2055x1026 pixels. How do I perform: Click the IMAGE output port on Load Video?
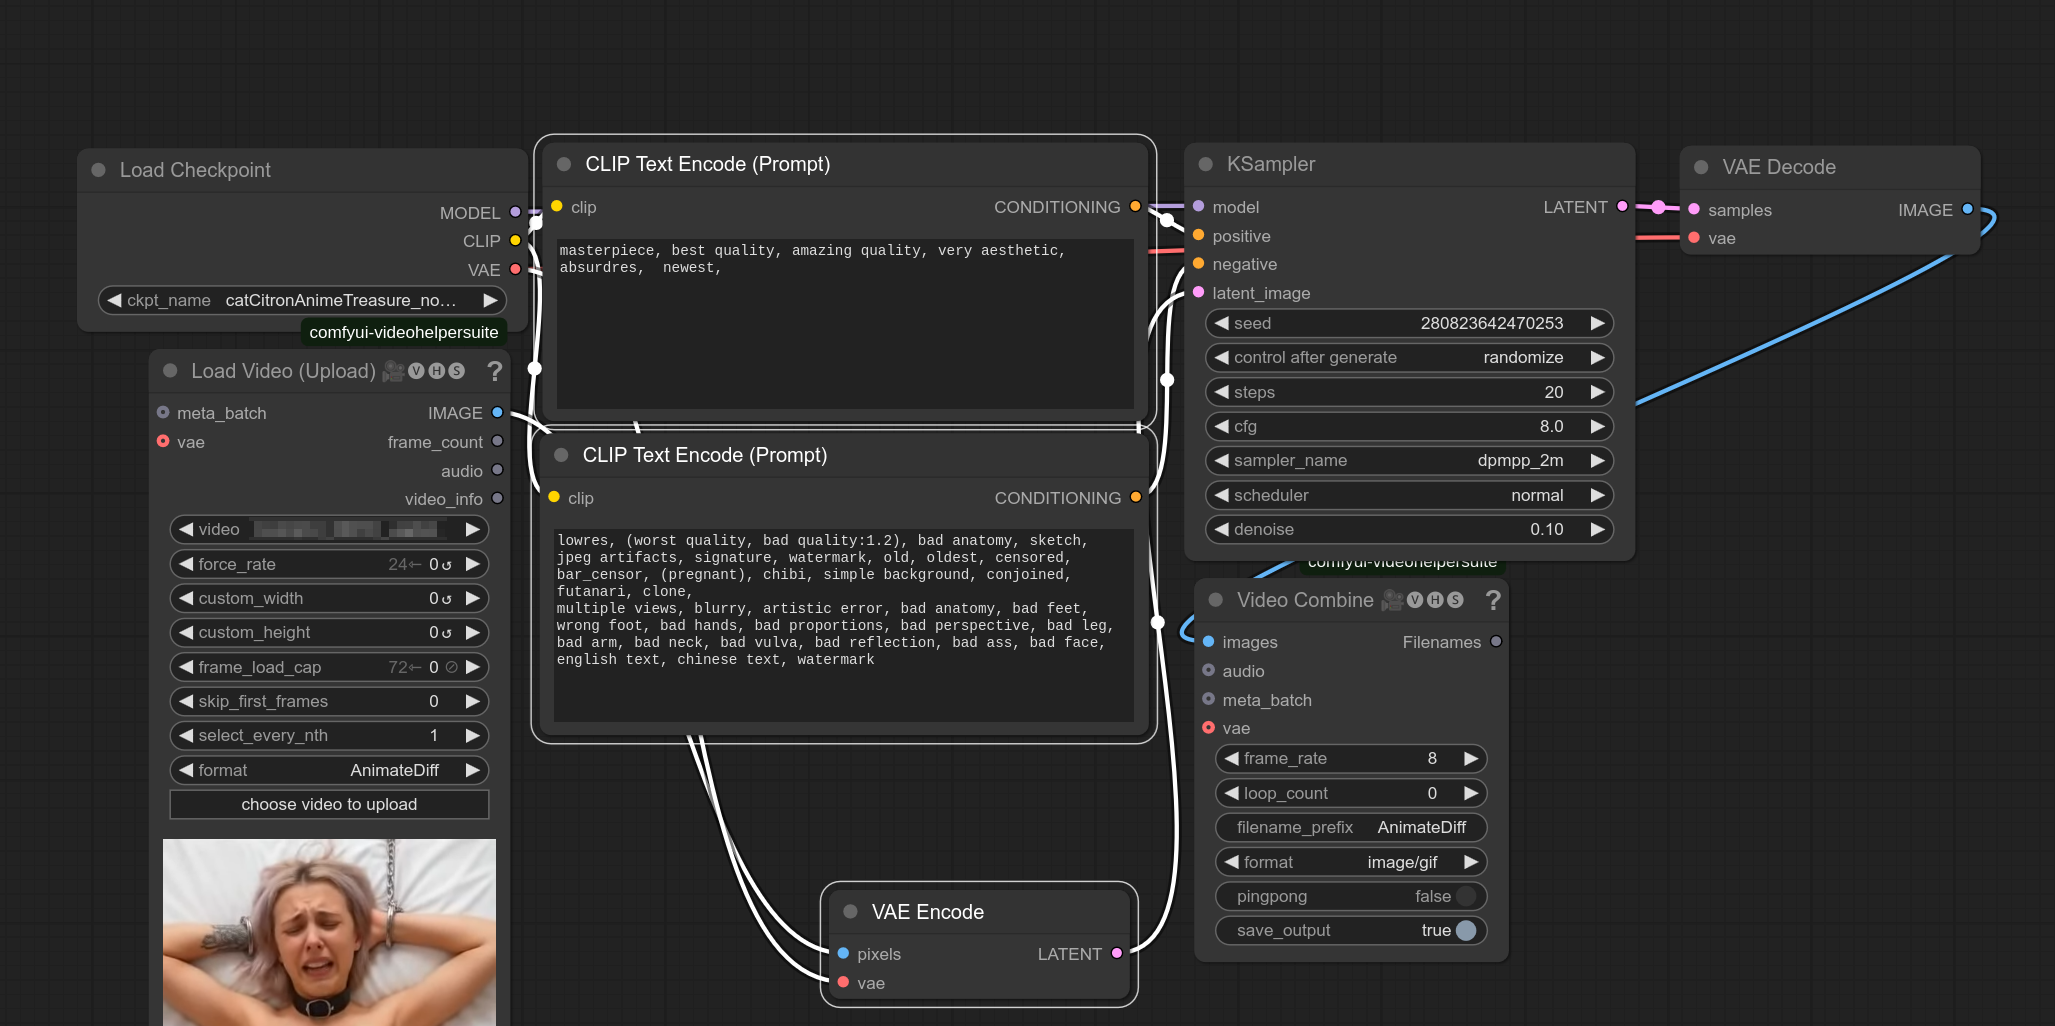497,412
